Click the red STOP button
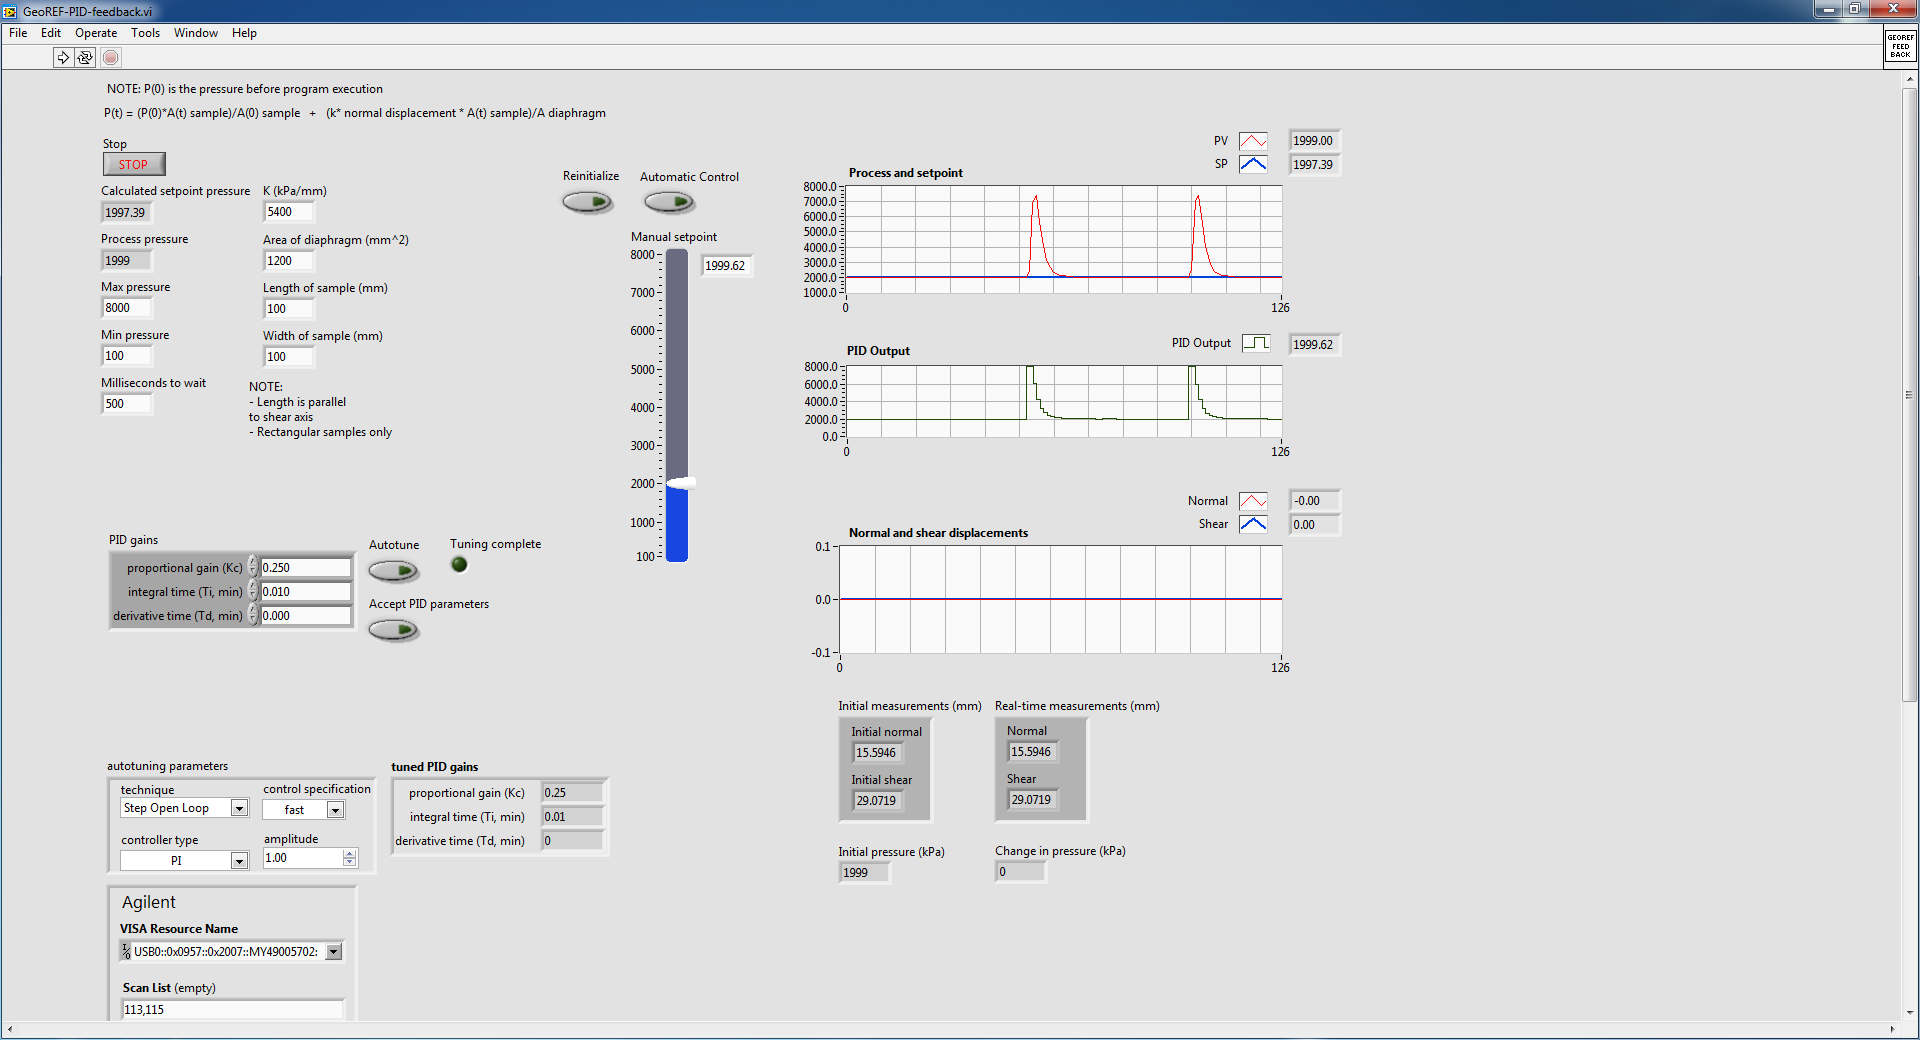 133,164
